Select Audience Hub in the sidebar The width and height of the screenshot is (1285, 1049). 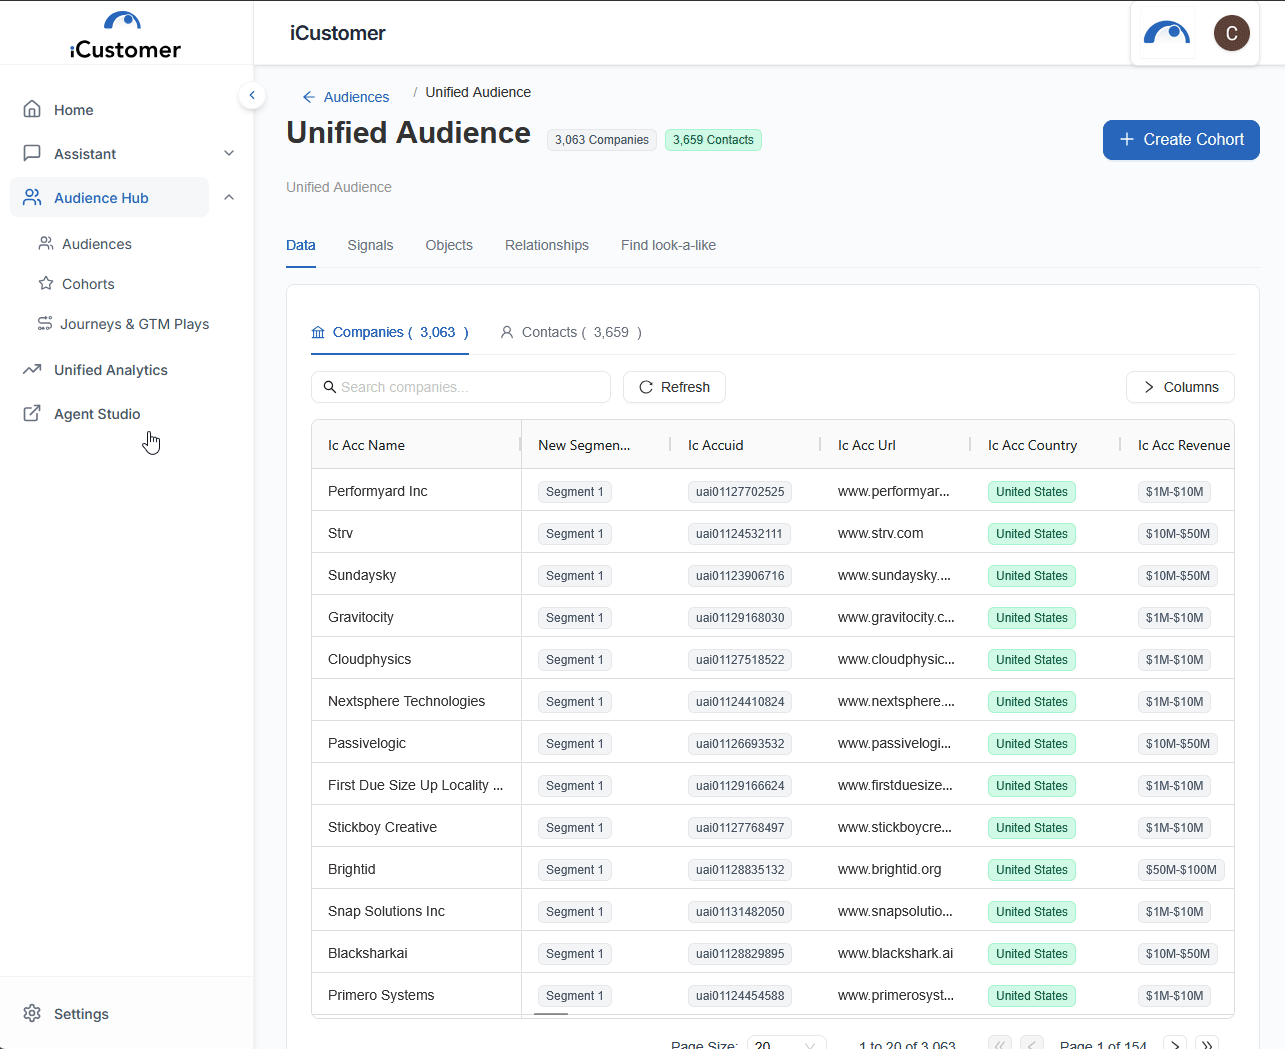(x=109, y=198)
